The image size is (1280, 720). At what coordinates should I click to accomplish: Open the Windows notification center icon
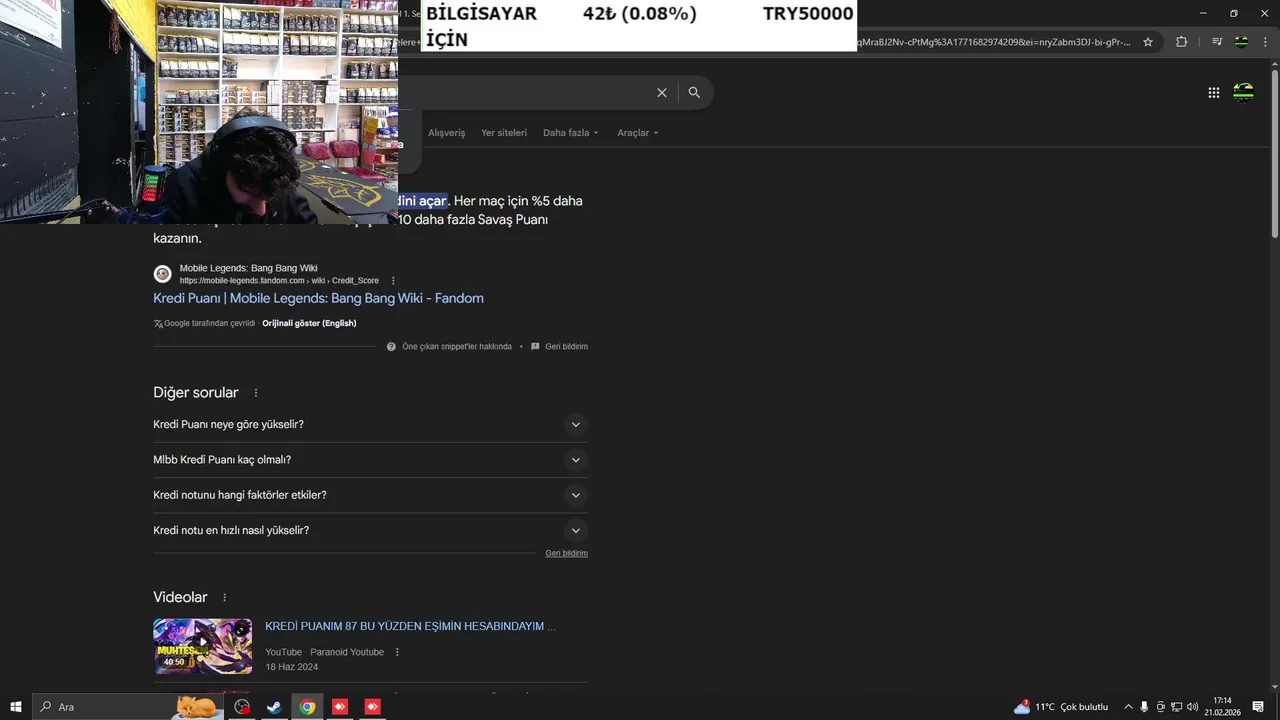[x=1258, y=707]
